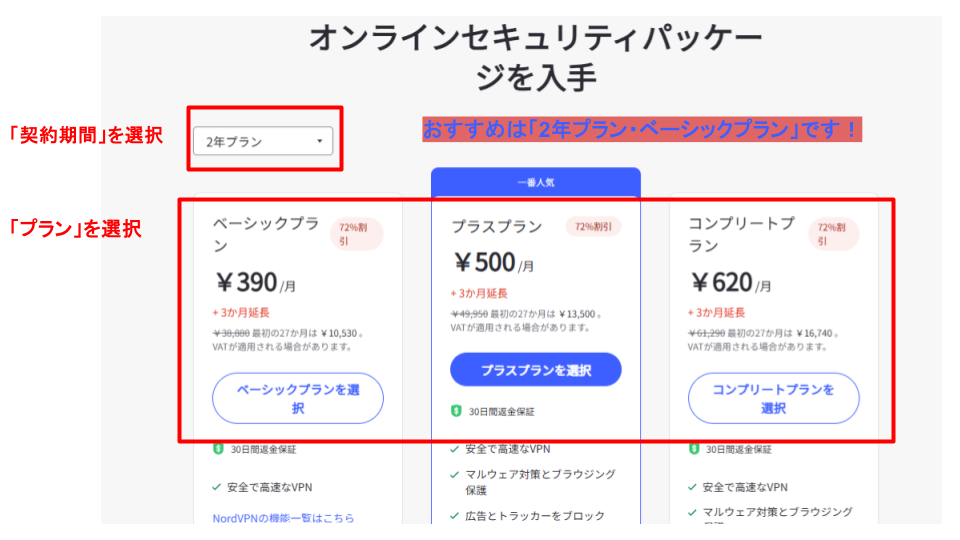Click the checkmark beside 安全で高速なVPN in Basic plan

point(216,487)
